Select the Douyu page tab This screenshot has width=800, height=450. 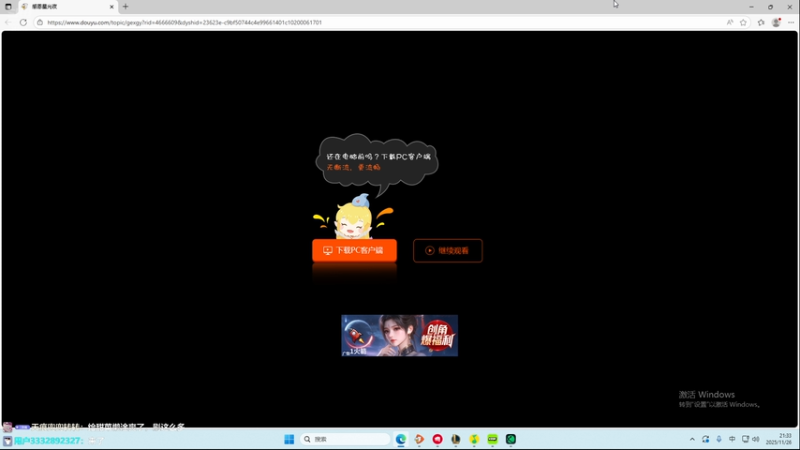(x=68, y=7)
